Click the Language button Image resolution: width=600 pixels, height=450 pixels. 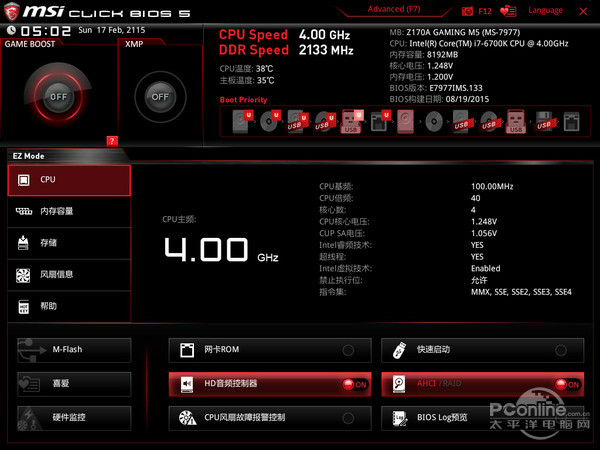tap(545, 10)
